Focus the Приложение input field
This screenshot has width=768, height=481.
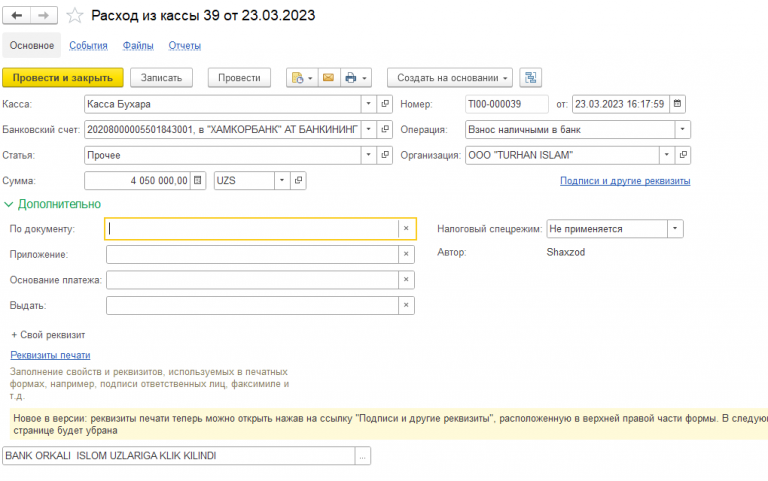click(x=252, y=254)
